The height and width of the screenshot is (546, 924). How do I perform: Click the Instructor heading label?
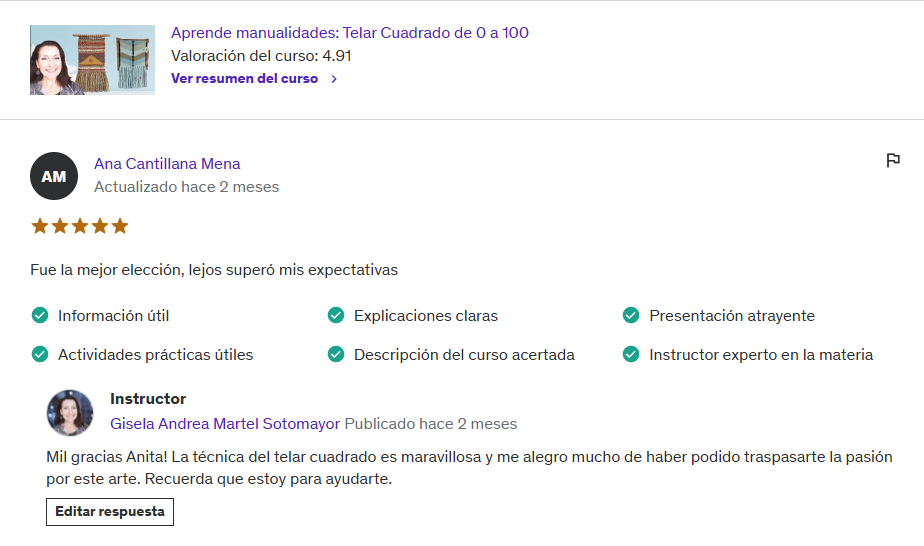pos(148,399)
